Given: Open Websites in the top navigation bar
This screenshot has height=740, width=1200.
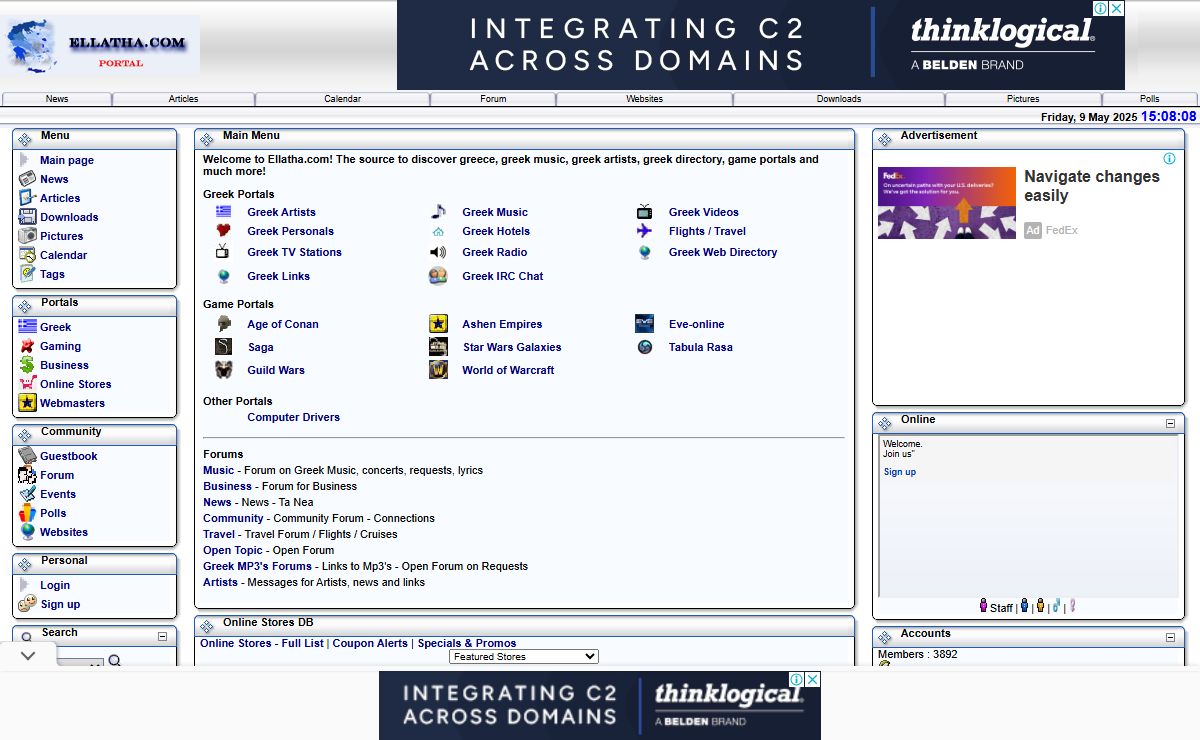Looking at the screenshot, I should click(x=645, y=99).
